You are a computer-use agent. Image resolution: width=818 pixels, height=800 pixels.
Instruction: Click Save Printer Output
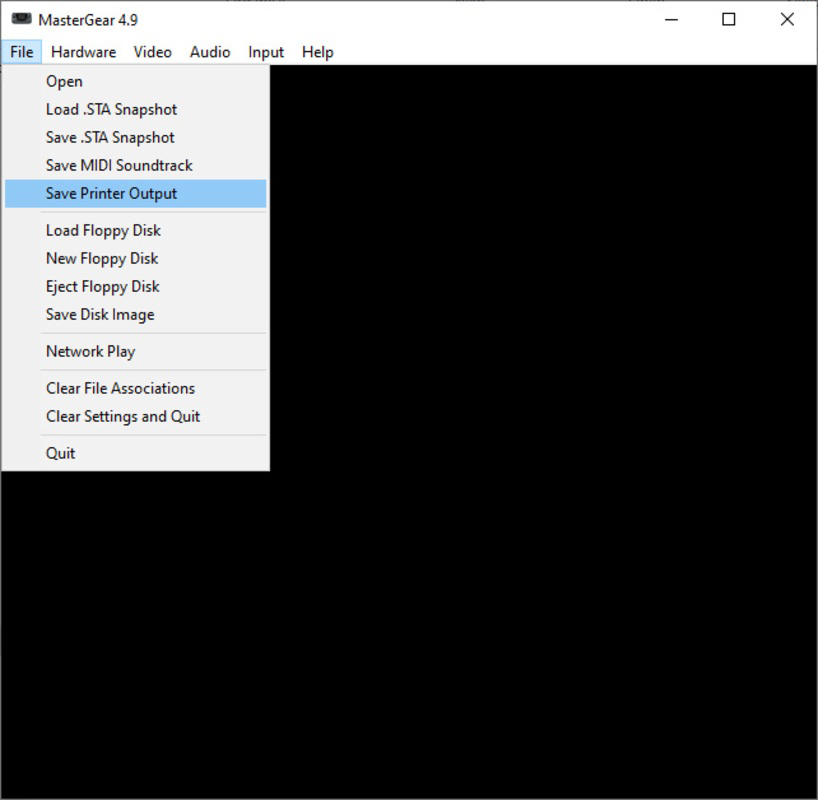click(136, 194)
